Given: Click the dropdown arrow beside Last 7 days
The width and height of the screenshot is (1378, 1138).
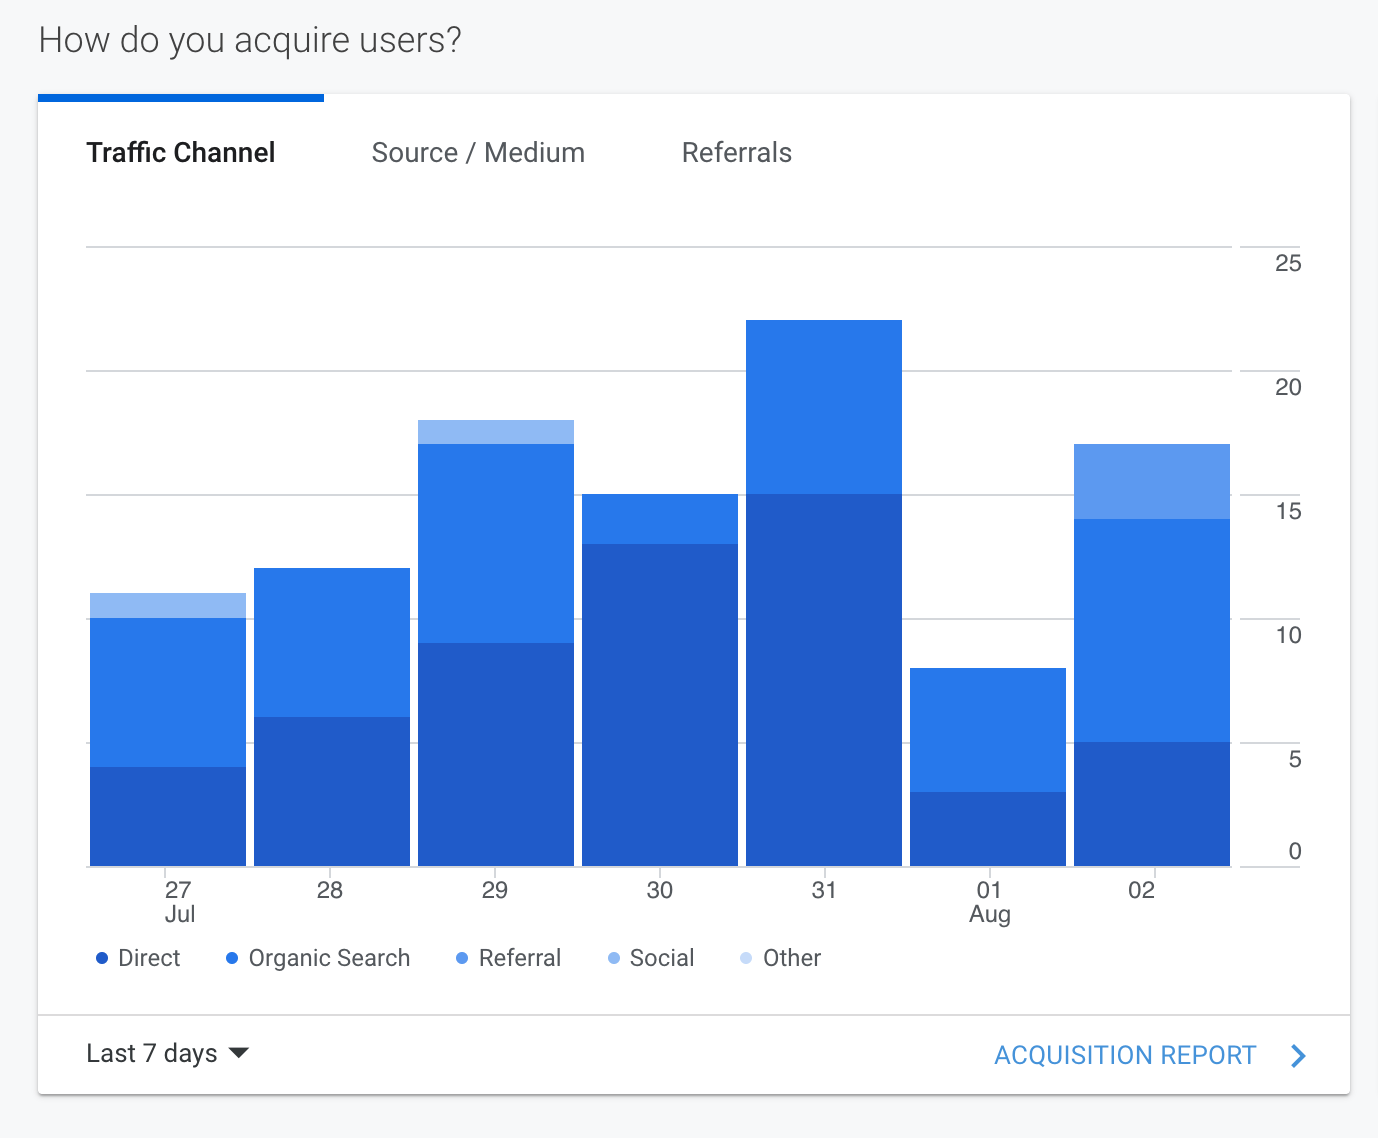Looking at the screenshot, I should (239, 1053).
